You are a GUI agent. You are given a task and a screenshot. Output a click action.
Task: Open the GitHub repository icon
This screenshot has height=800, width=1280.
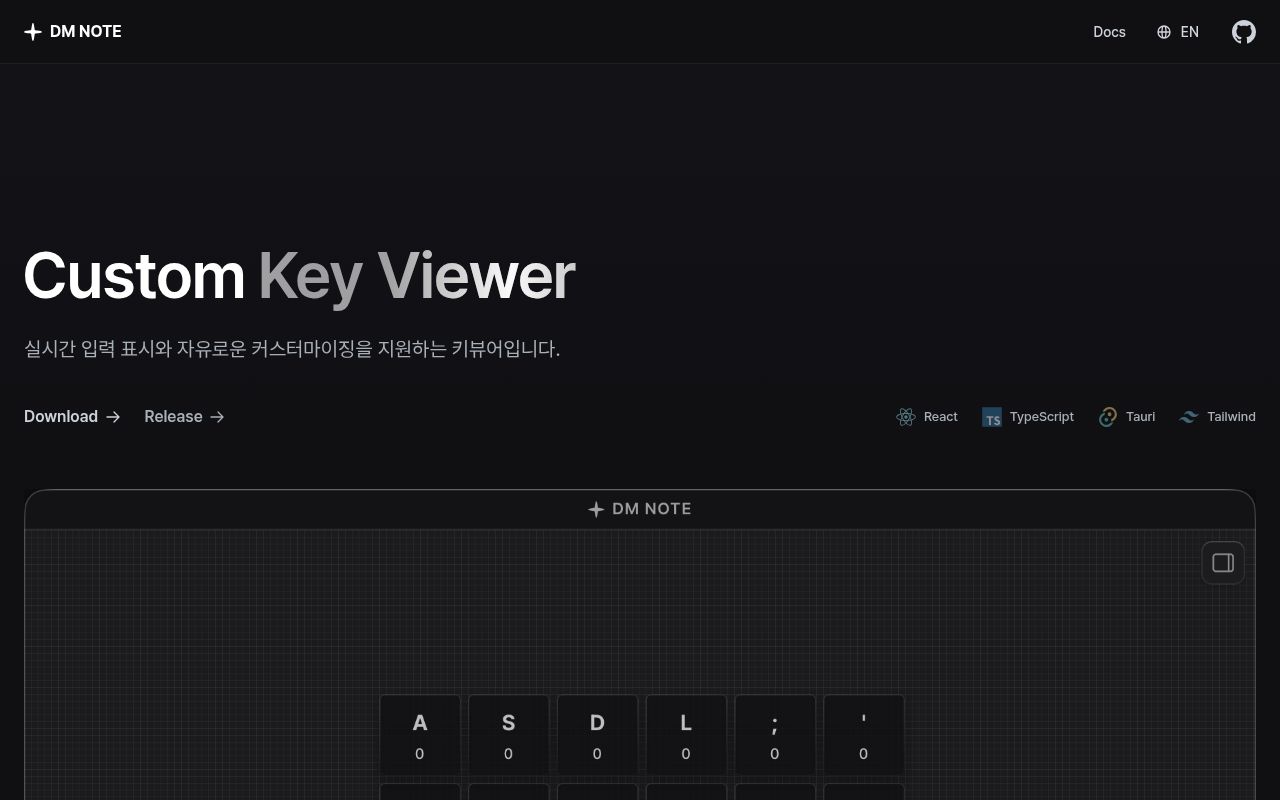[x=1243, y=32]
